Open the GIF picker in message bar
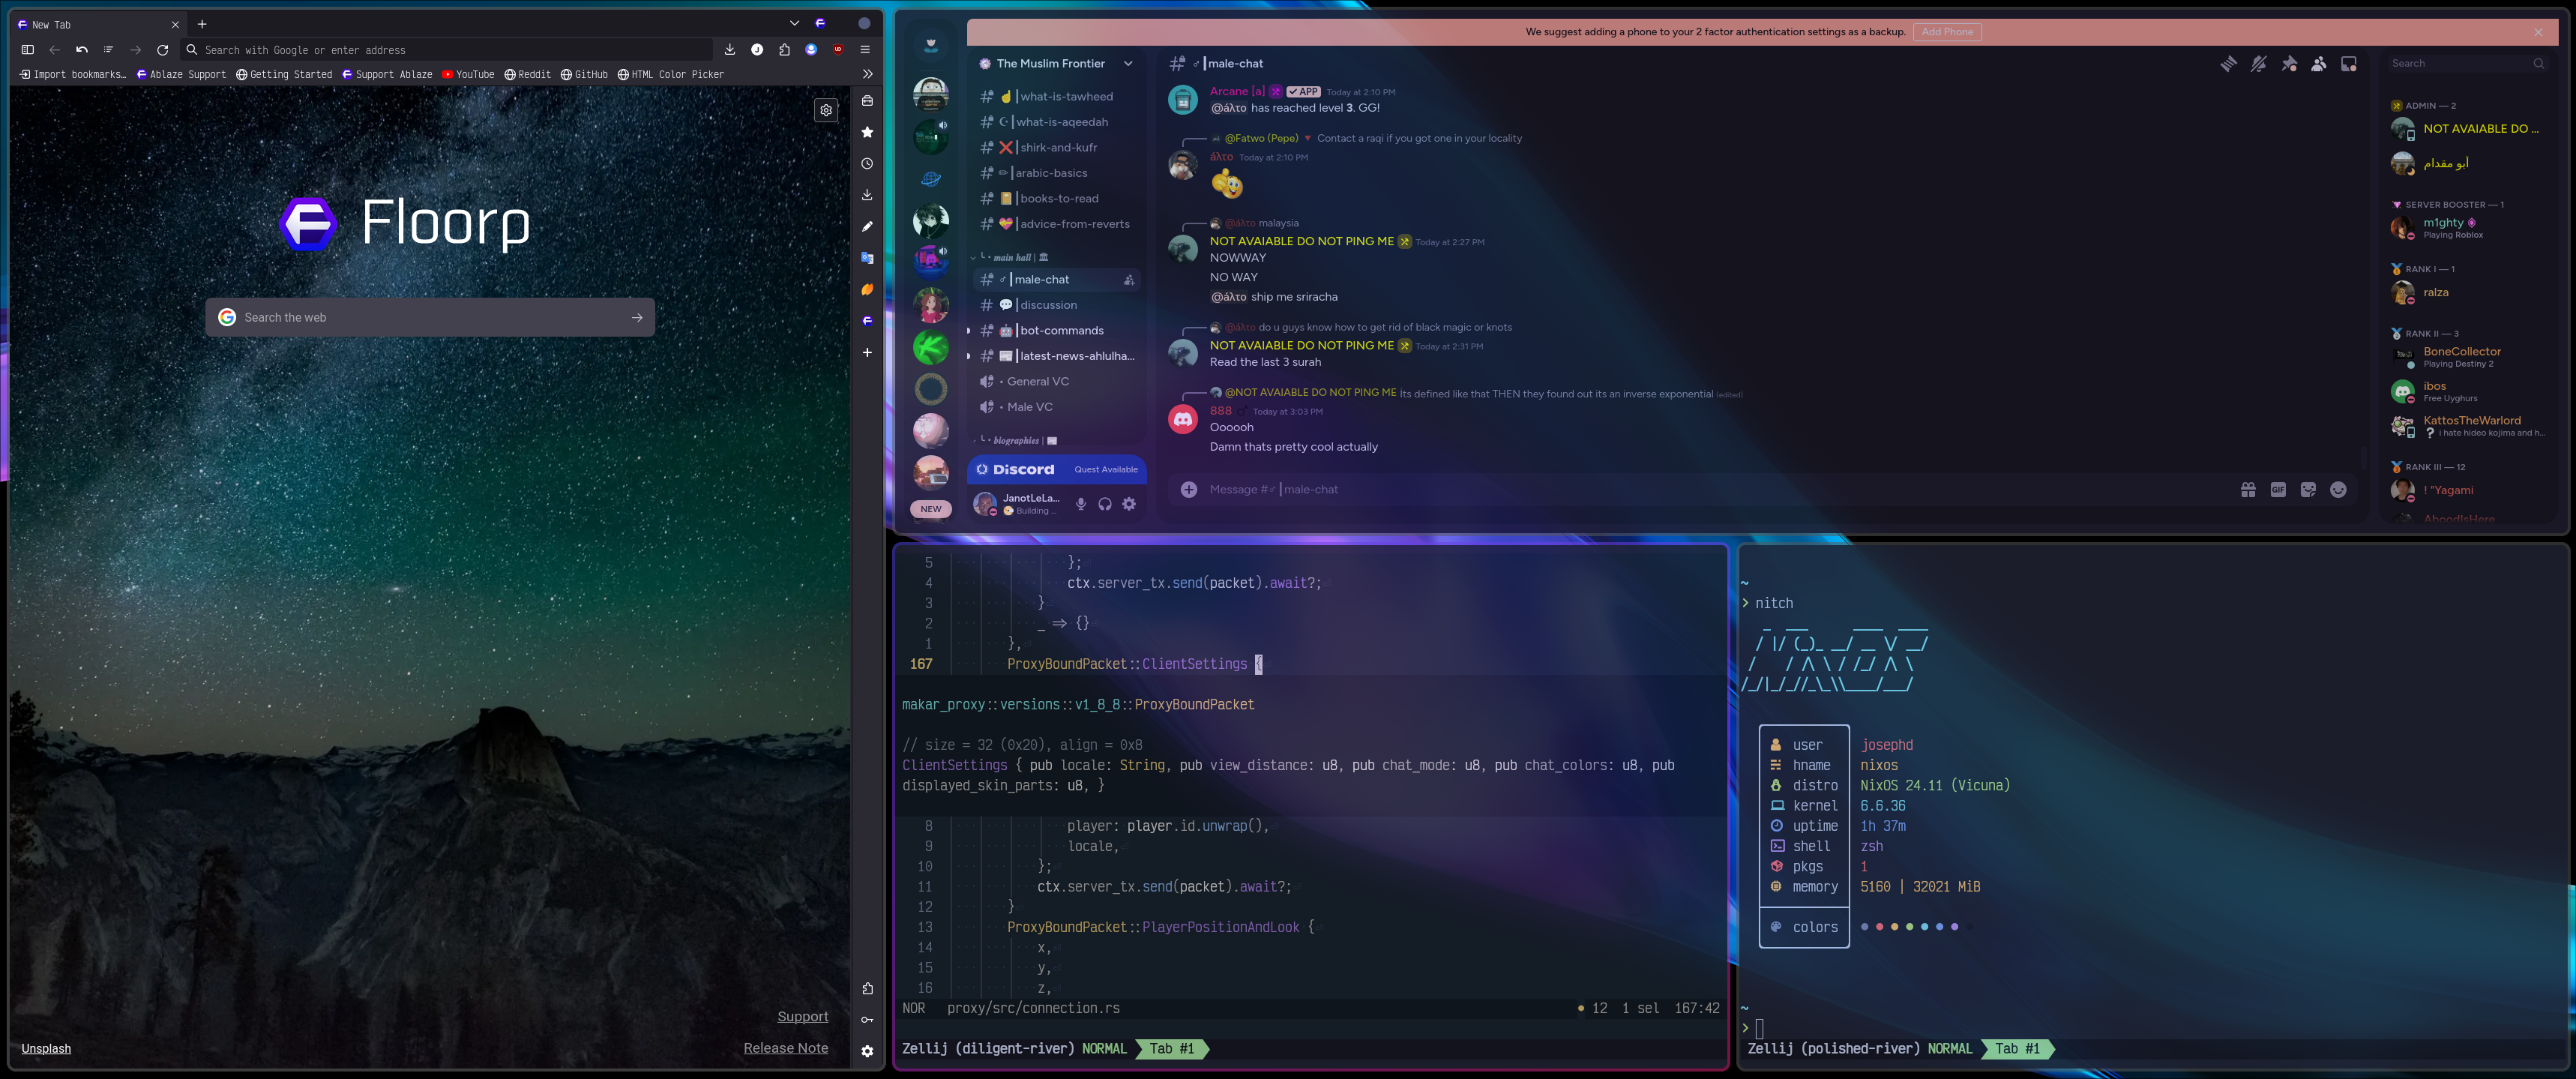2576x1079 pixels. (x=2278, y=490)
